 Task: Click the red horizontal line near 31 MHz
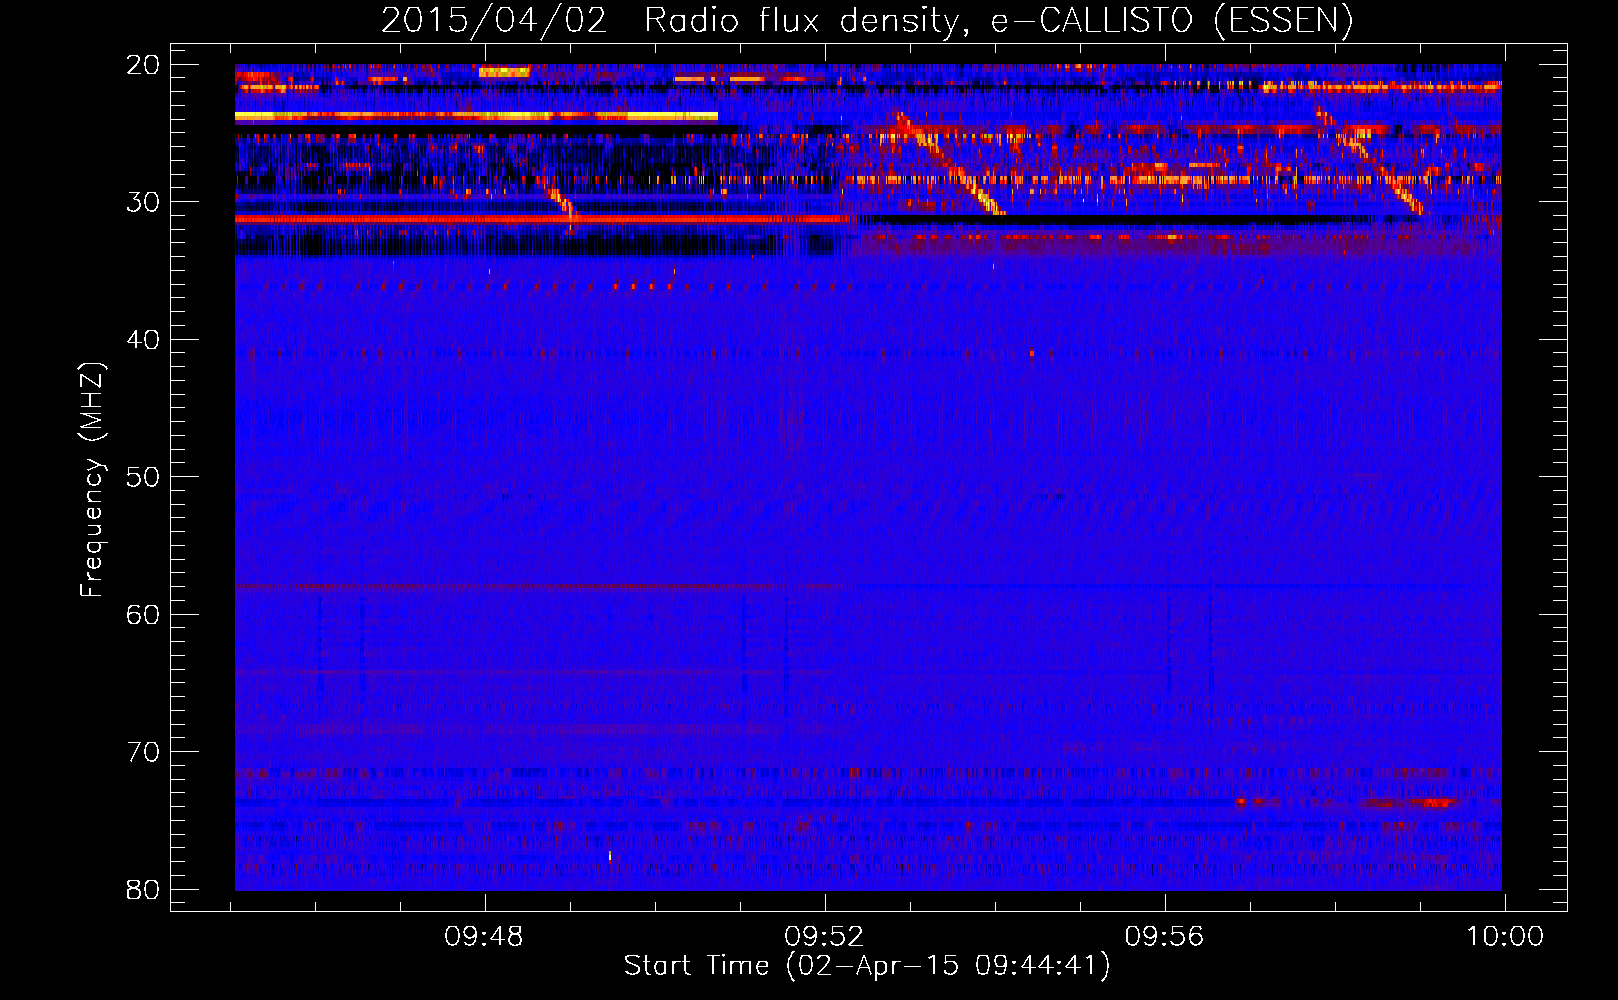(x=541, y=218)
